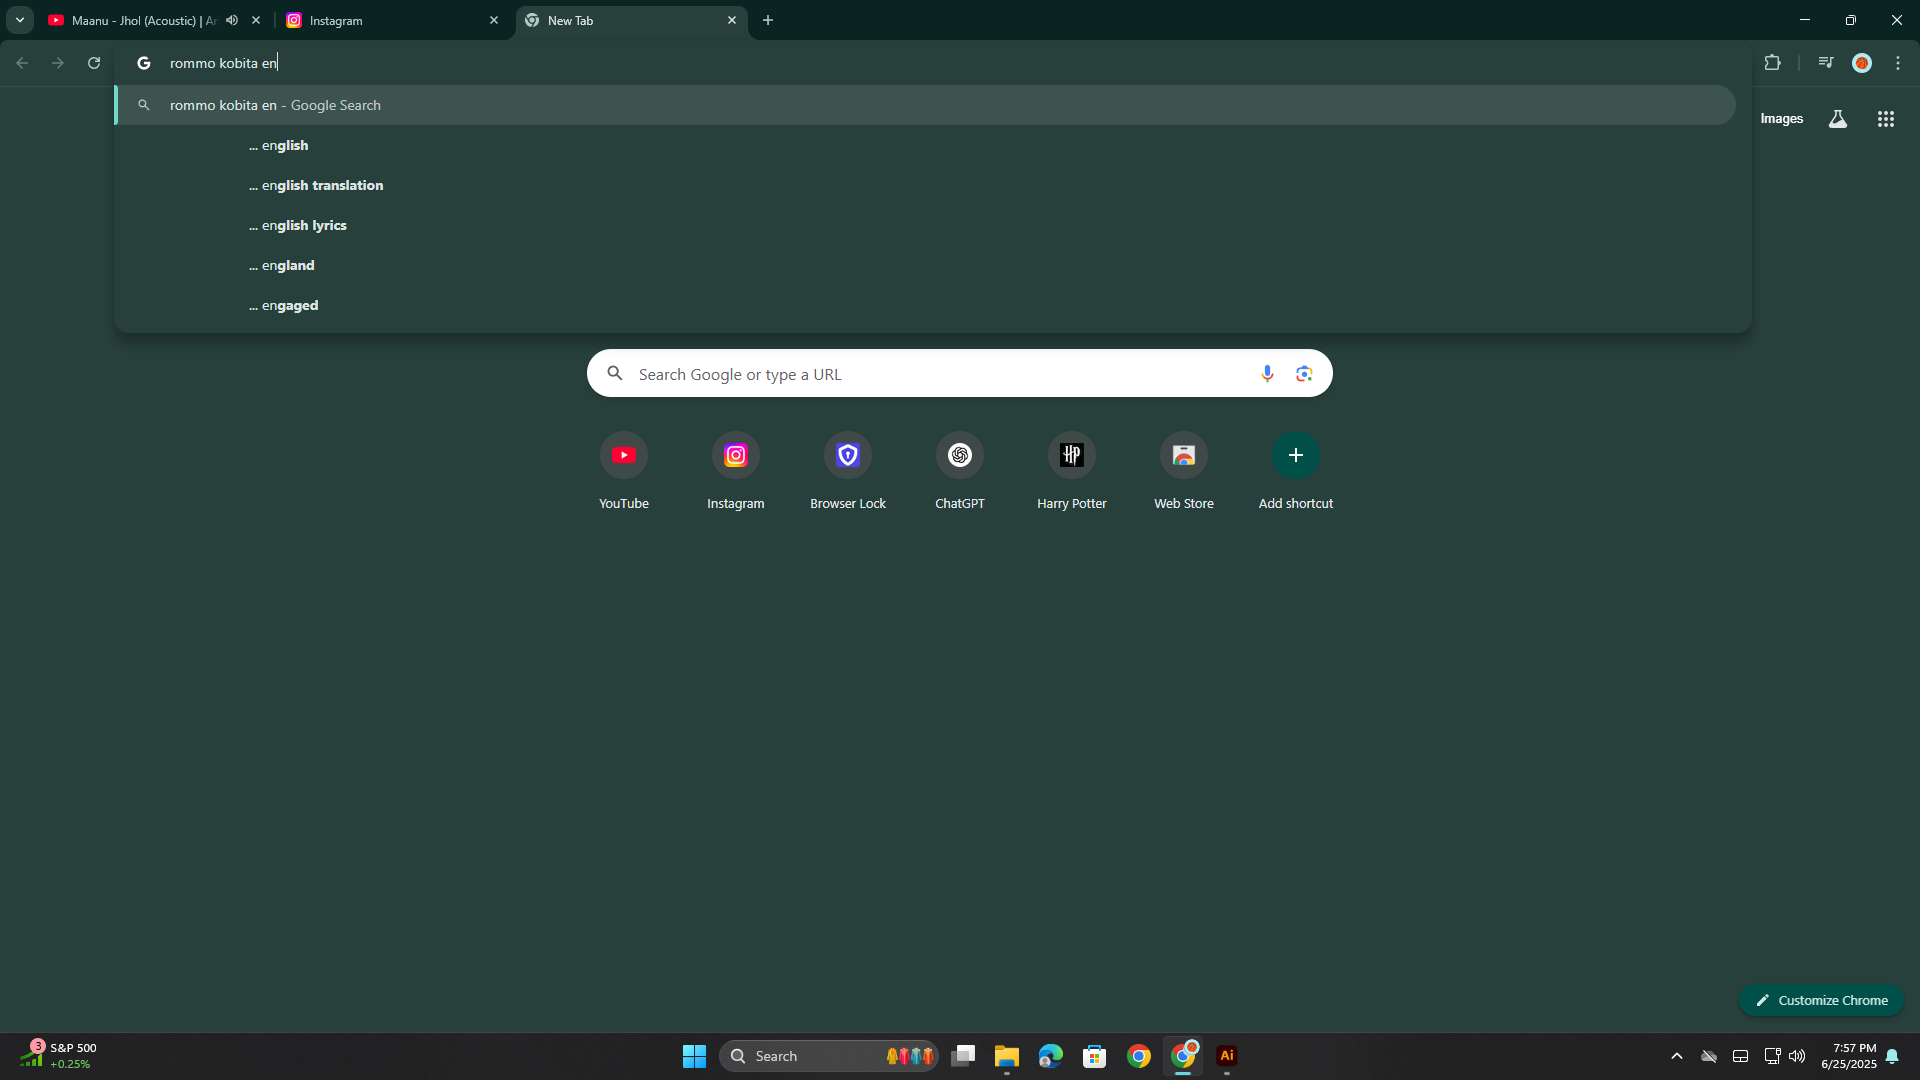Viewport: 1920px width, 1080px height.
Task: Close the Instagram tab
Action: click(x=494, y=20)
